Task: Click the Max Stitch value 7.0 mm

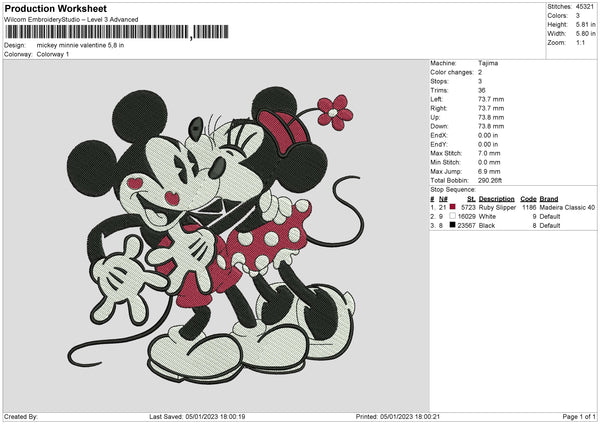Action: click(489, 153)
